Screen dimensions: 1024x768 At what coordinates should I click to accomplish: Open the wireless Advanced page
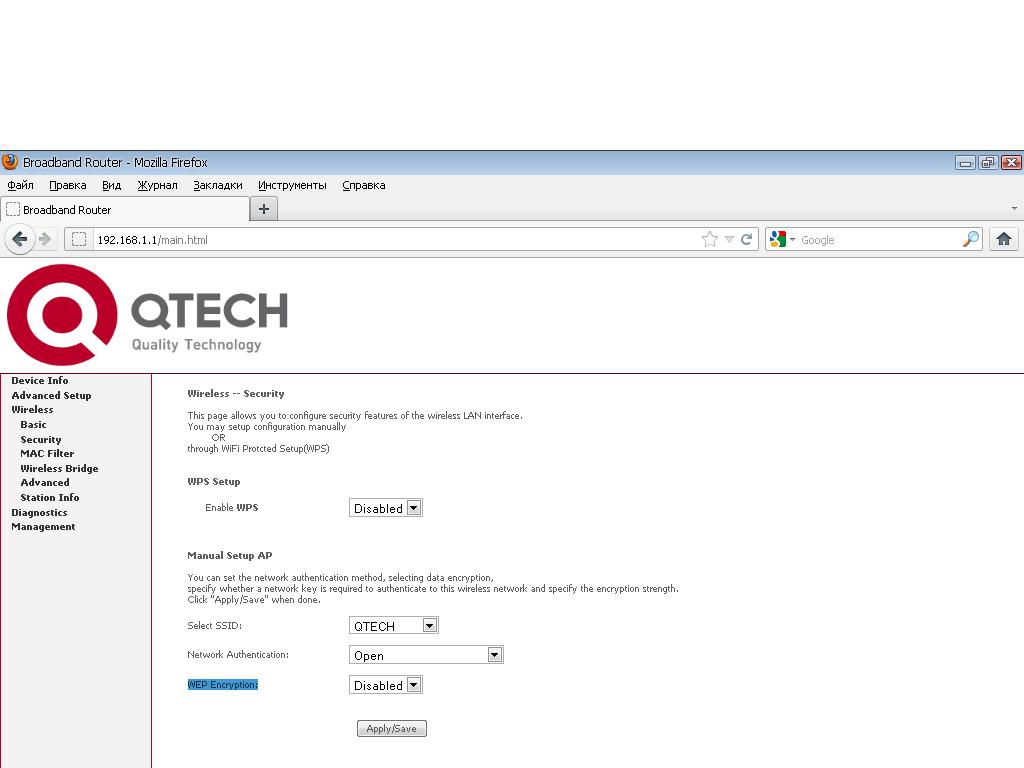coord(45,483)
